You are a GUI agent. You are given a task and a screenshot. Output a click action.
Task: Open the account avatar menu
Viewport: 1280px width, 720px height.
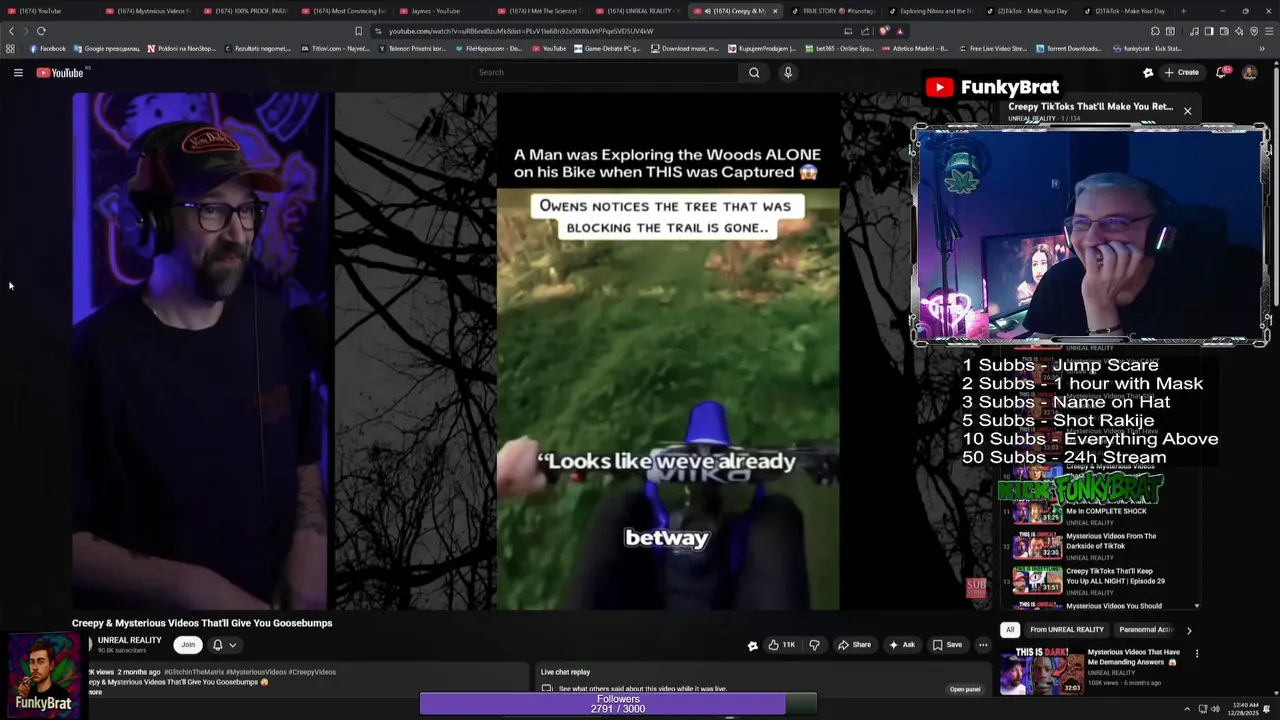coord(1249,72)
